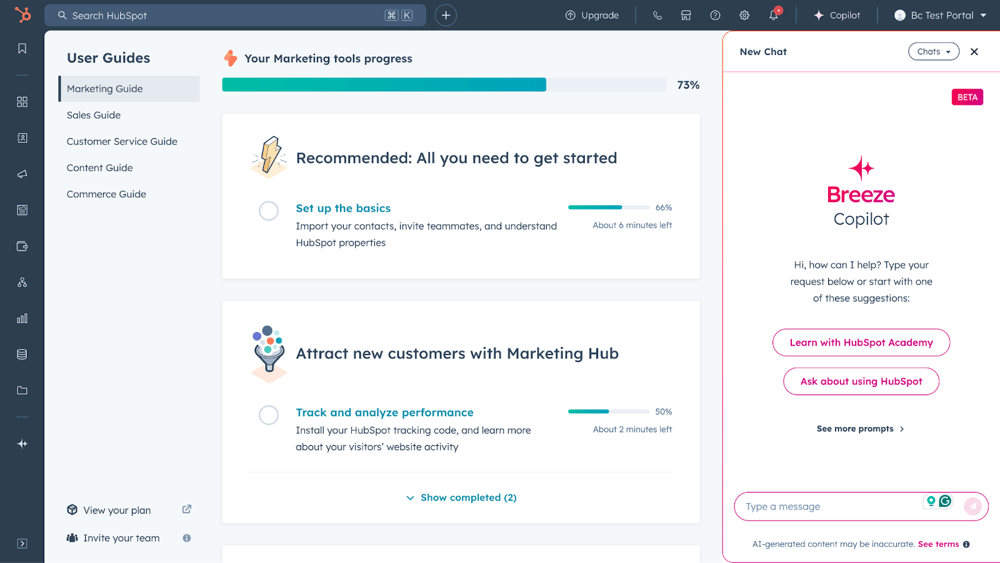Open the Settings gear icon
Viewport: 1000px width, 563px height.
click(x=744, y=15)
